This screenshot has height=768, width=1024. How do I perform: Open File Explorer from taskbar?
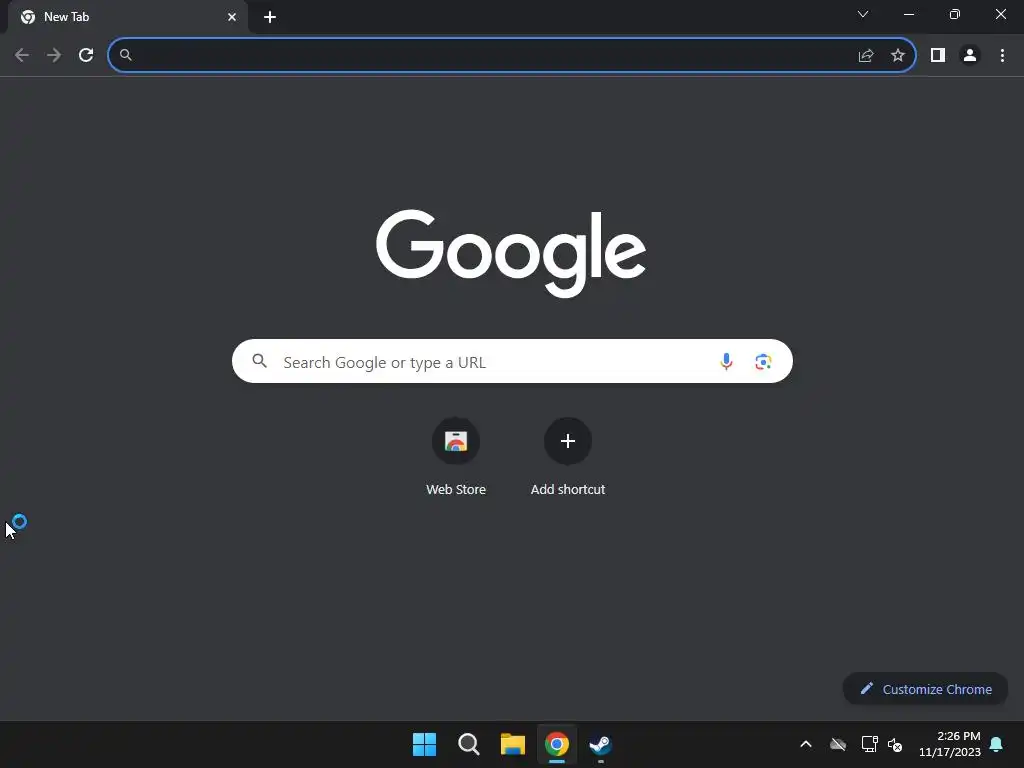point(513,744)
